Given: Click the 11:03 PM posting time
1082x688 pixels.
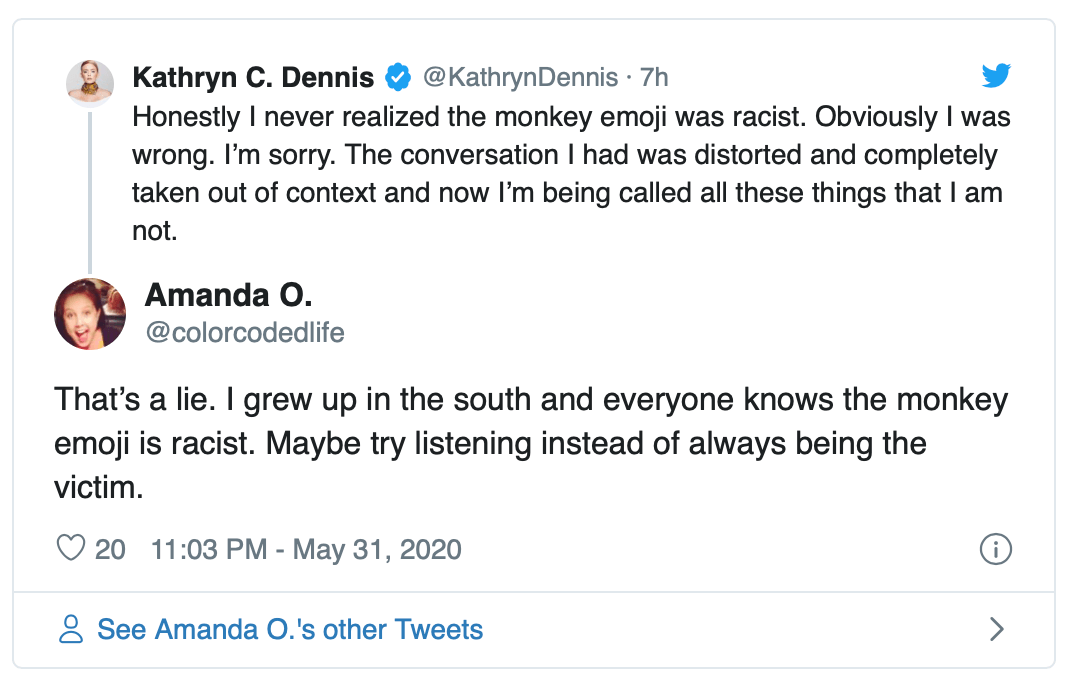Looking at the screenshot, I should click(209, 549).
